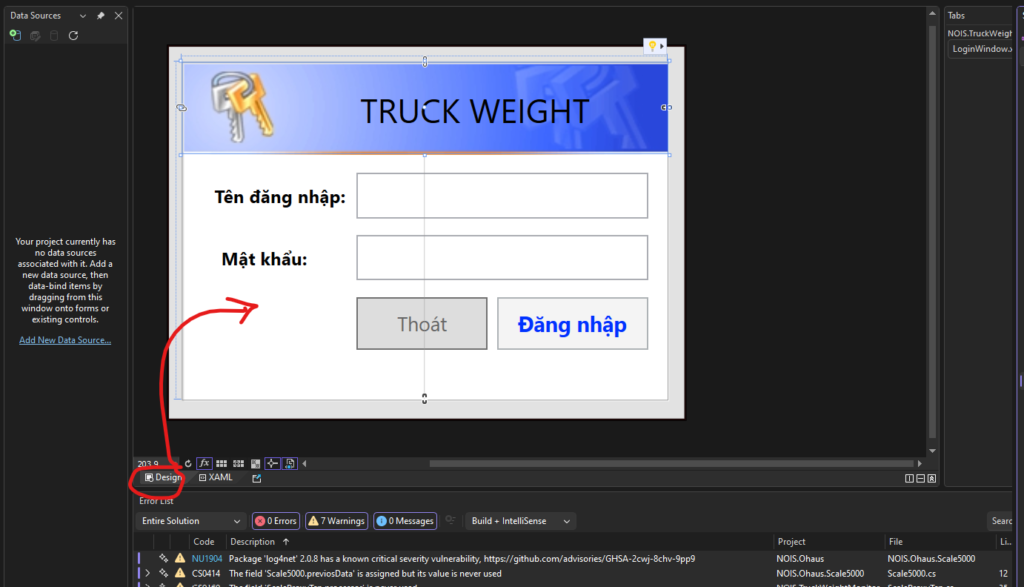
Task: Toggle snapping to snaplines
Action: [x=273, y=464]
